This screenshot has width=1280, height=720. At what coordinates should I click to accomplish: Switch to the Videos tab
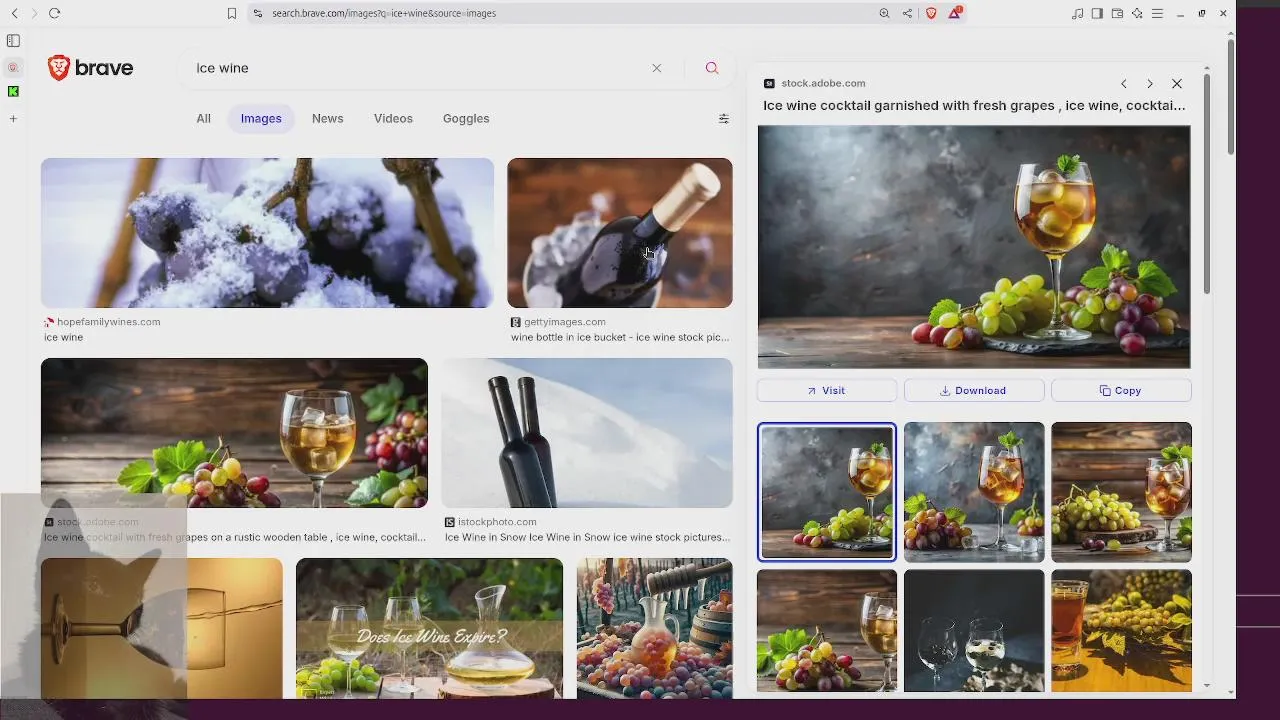point(393,118)
